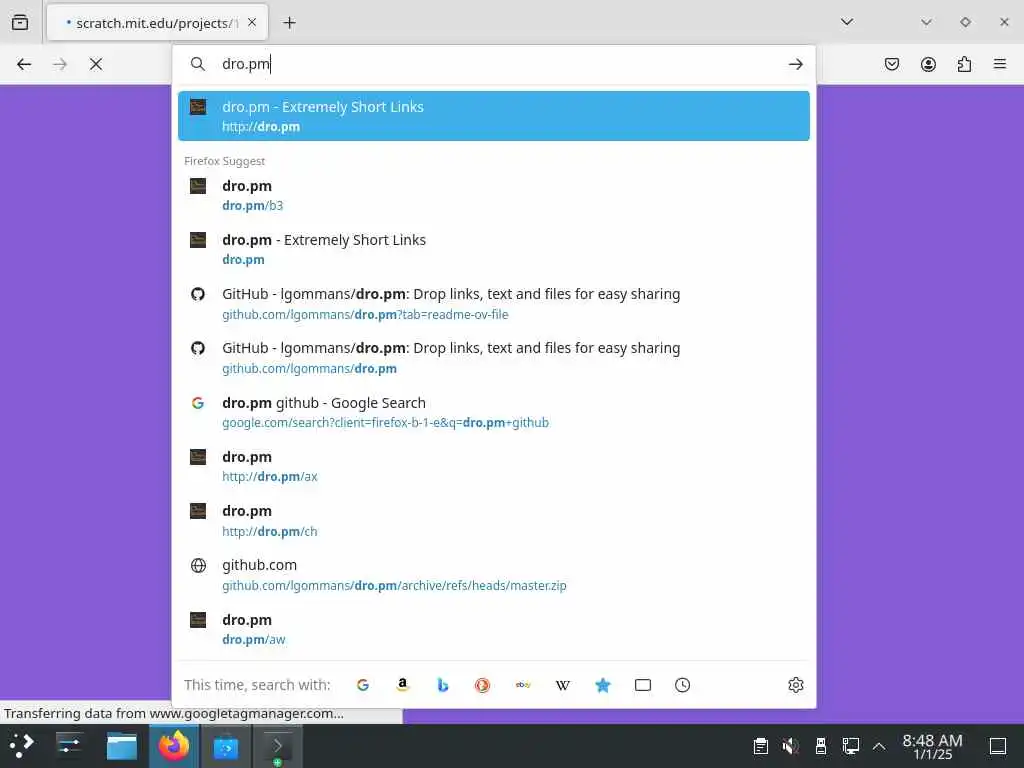Open the Firefox hamburger application menu
1024x768 pixels.
click(x=1000, y=64)
